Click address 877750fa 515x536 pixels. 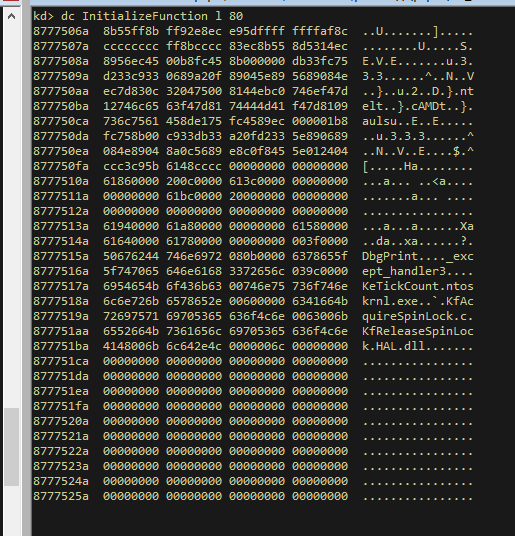click(61, 166)
